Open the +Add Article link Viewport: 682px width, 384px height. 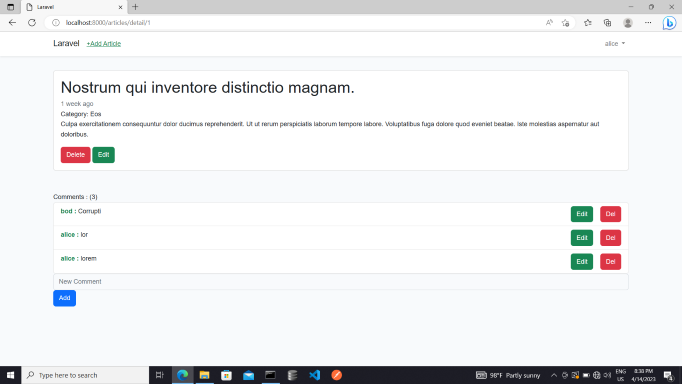(x=104, y=43)
